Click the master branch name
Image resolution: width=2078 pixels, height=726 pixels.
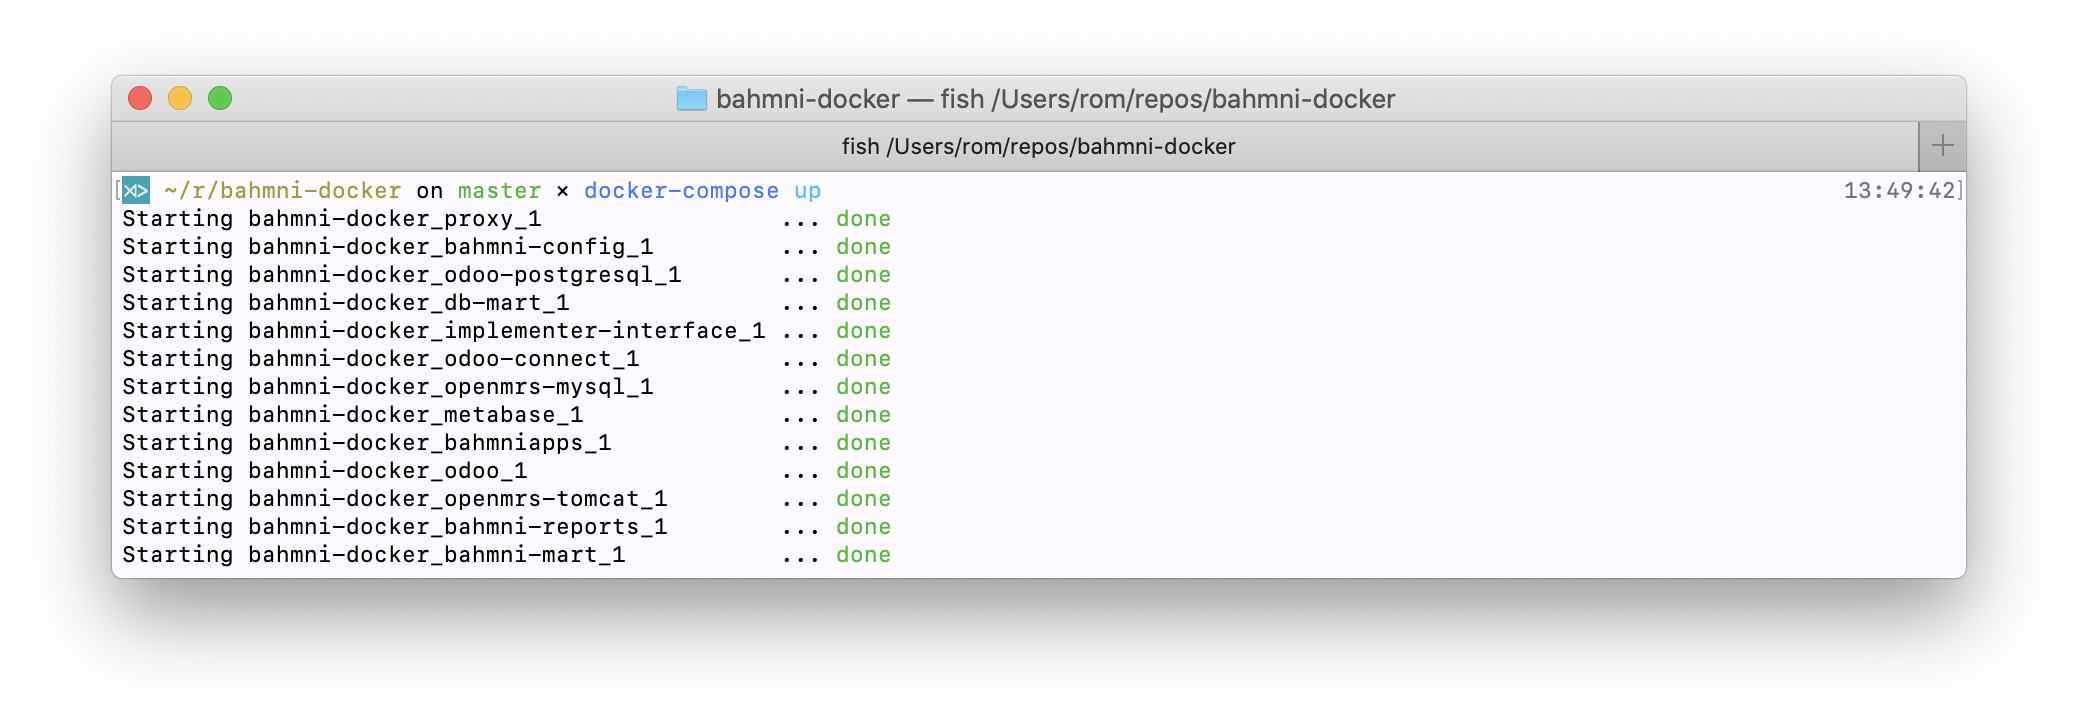click(499, 191)
